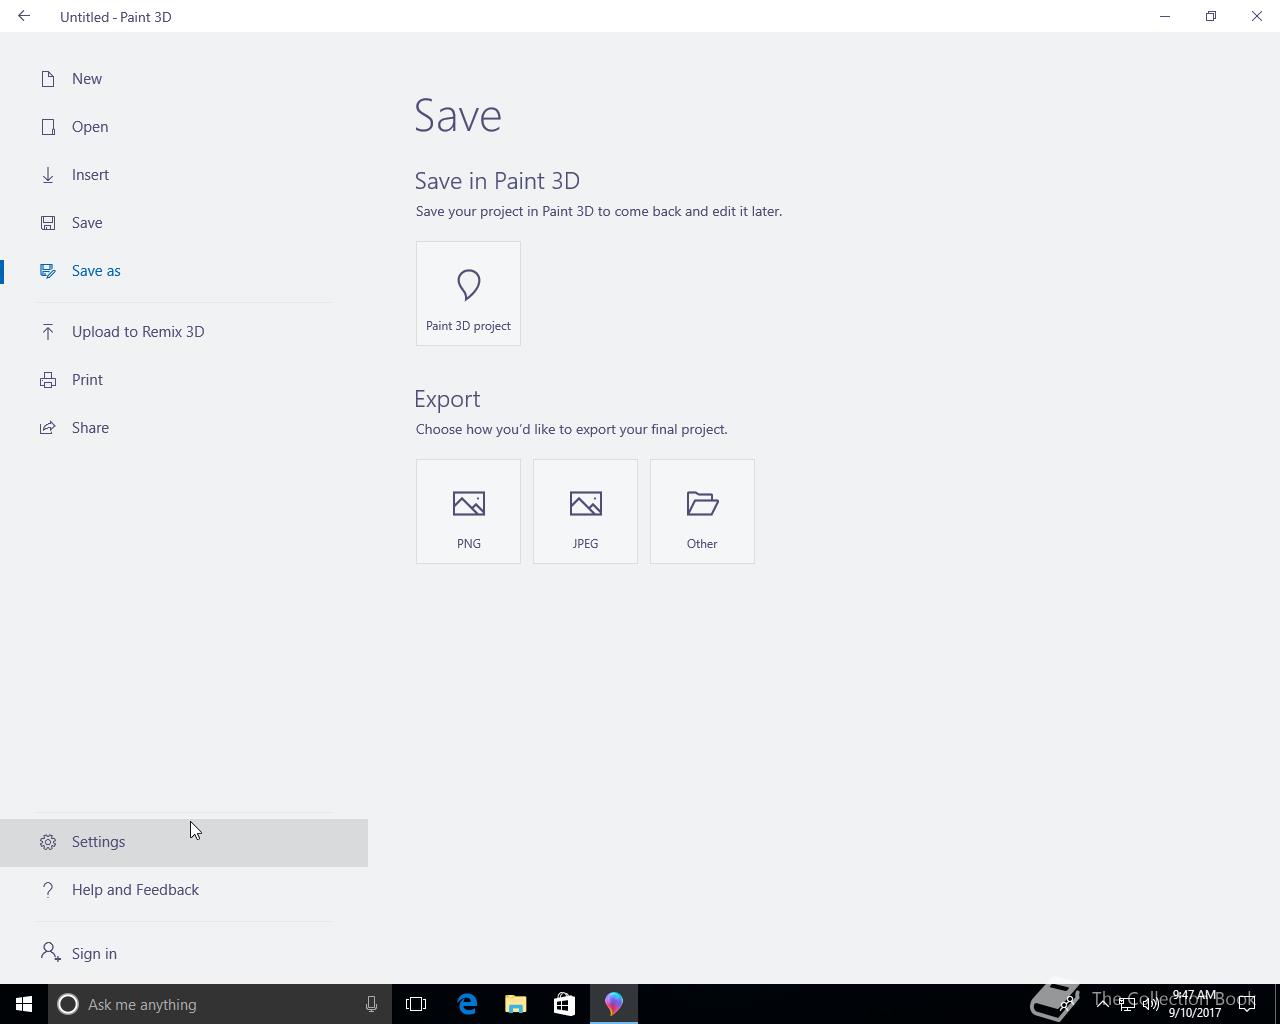This screenshot has width=1280, height=1024.
Task: Open the Action Center notifications icon
Action: click(x=1247, y=1004)
